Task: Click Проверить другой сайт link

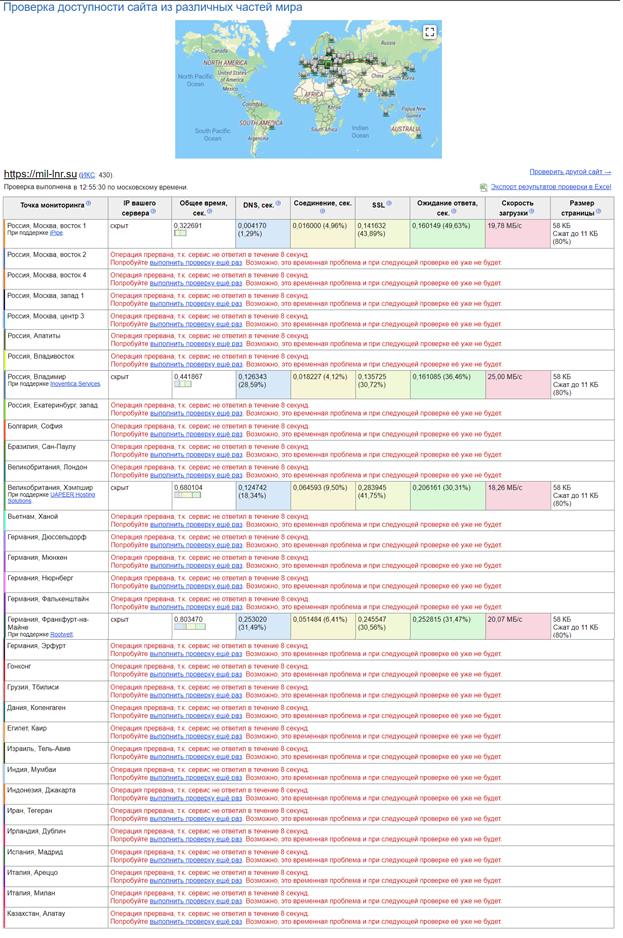Action: coord(570,172)
